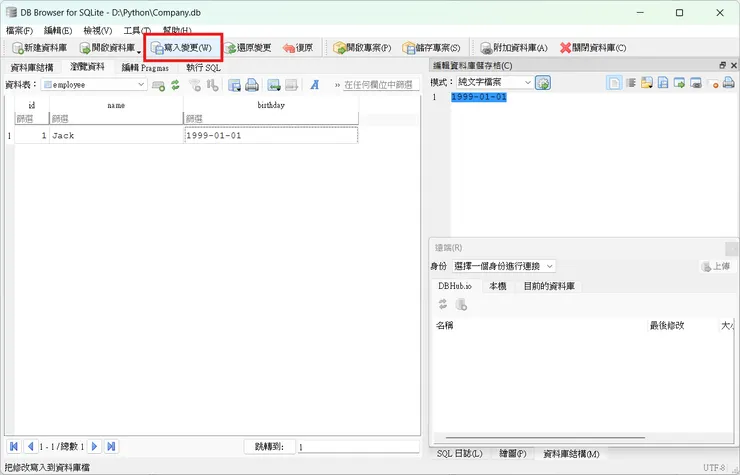This screenshot has width=740, height=475.
Task: Expand the » toolbar overflow chevron
Action: pos(337,85)
